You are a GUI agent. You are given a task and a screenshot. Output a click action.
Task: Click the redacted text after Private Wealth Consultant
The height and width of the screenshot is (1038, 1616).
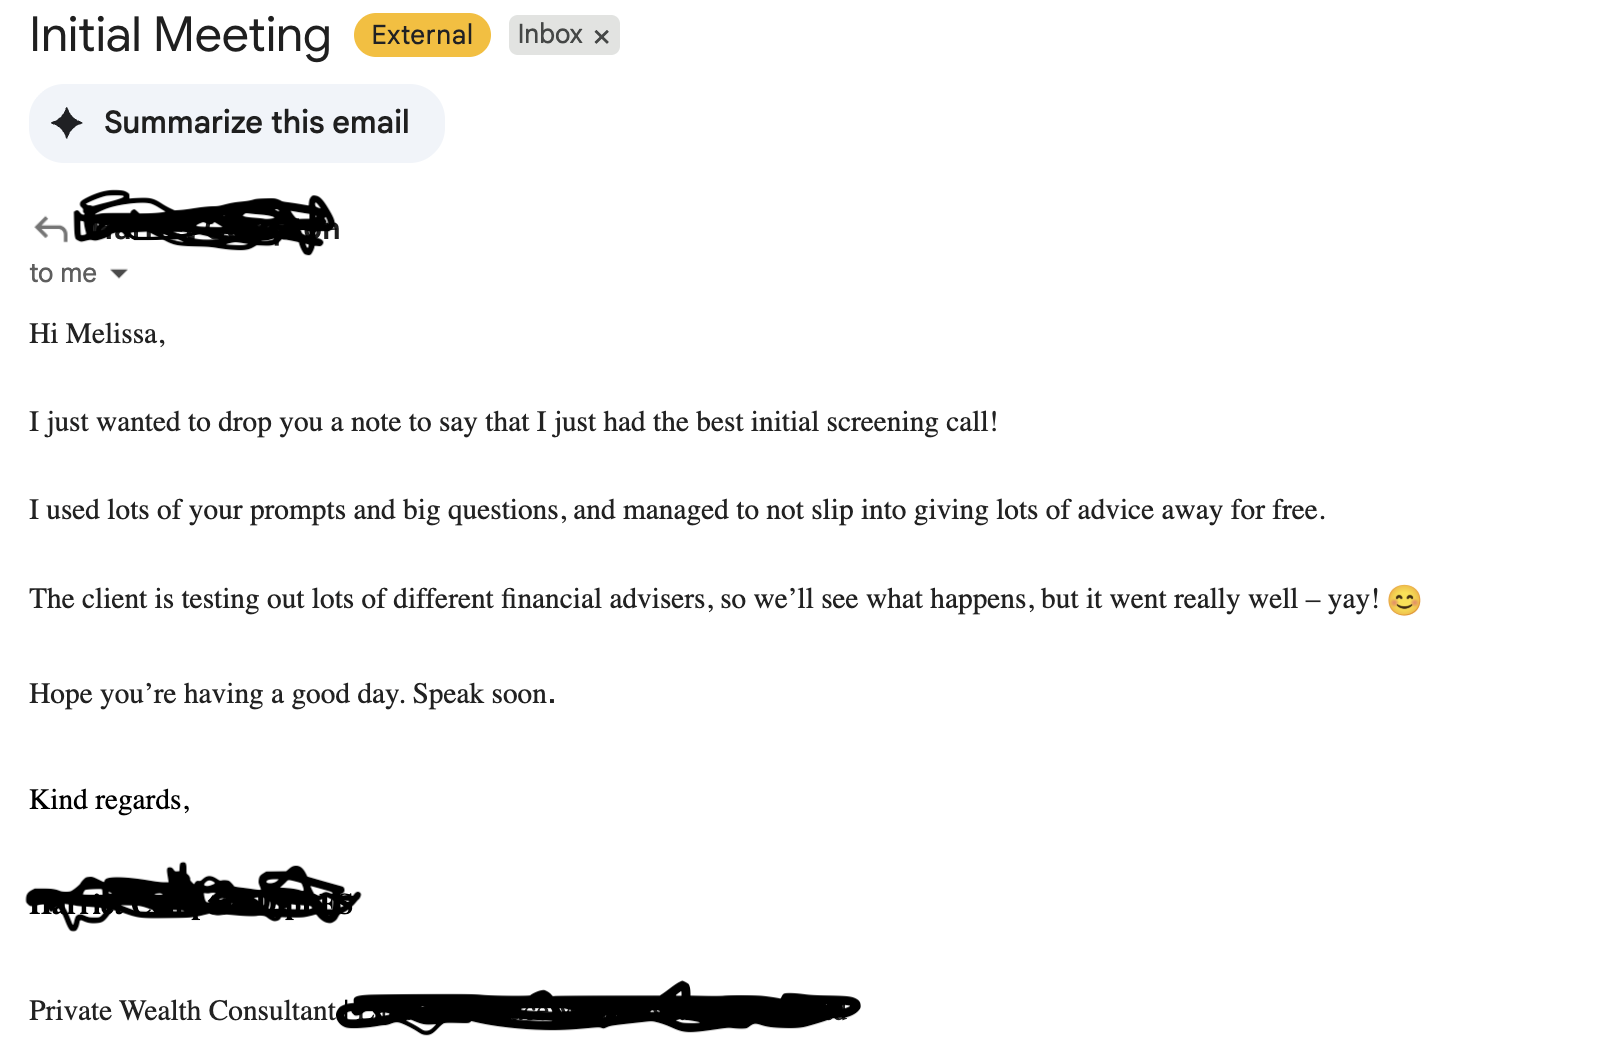(x=600, y=1008)
